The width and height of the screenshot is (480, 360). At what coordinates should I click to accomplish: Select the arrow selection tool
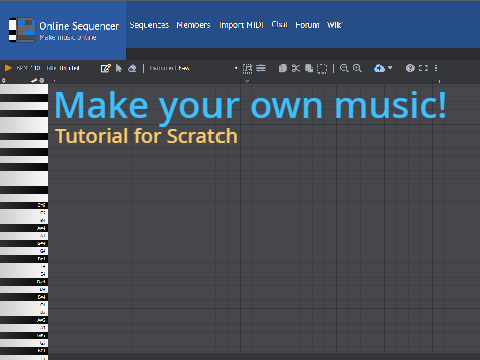pyautogui.click(x=119, y=68)
